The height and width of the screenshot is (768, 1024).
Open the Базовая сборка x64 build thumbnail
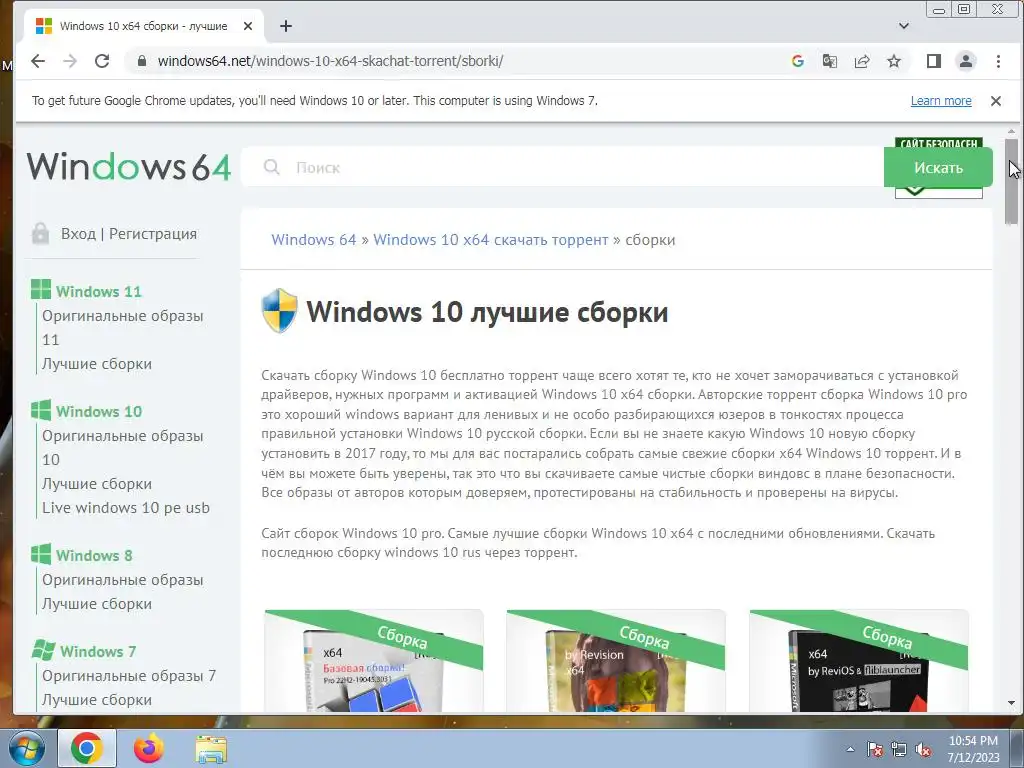(374, 661)
